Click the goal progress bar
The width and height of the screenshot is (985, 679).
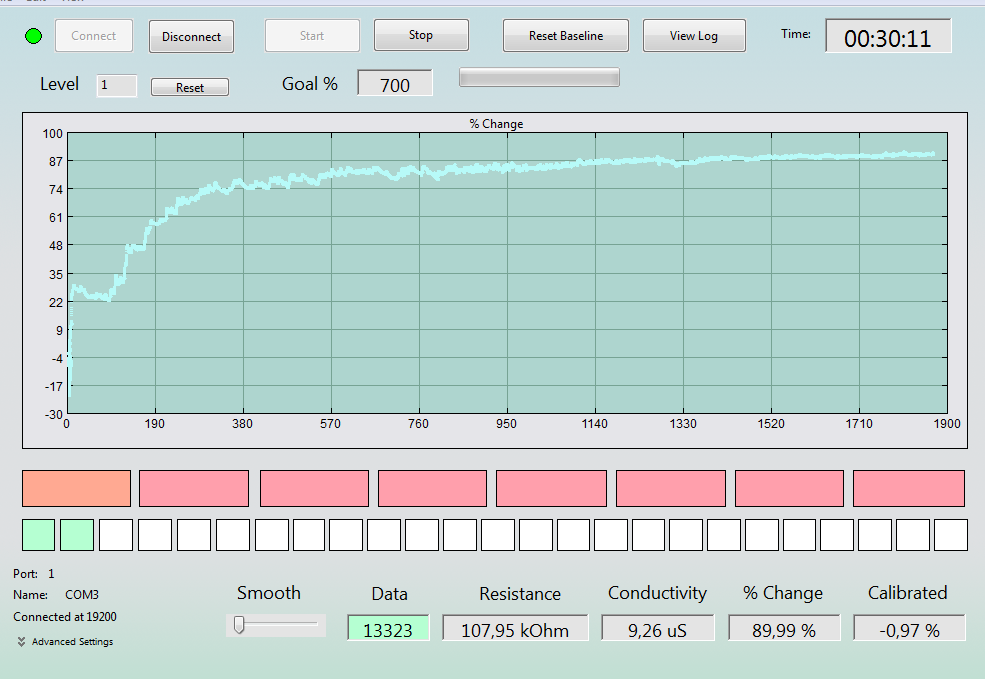click(x=539, y=77)
